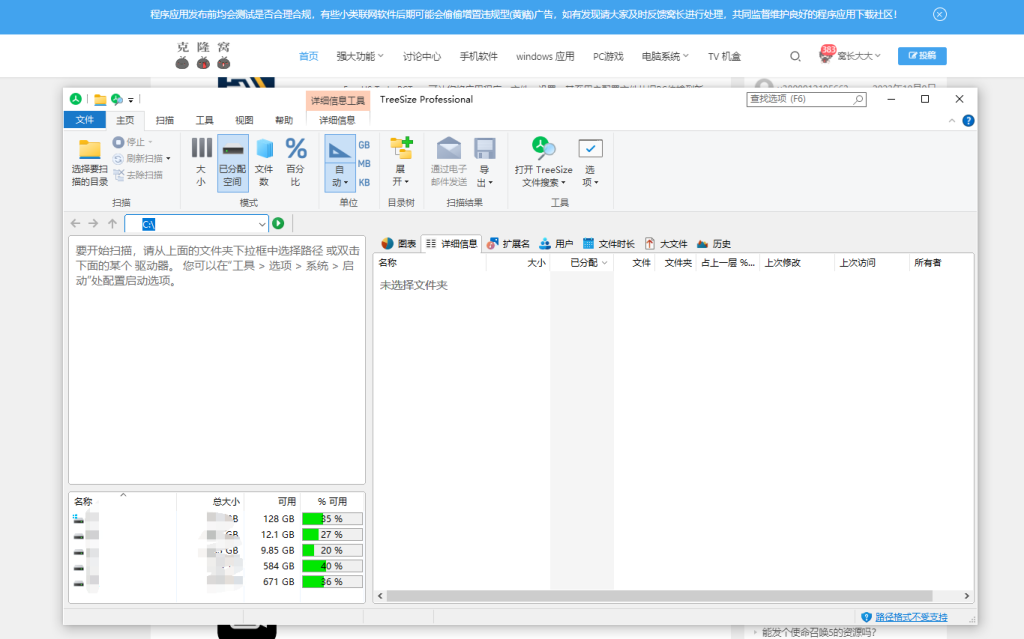
Task: Open the File tab
Action: pos(84,120)
